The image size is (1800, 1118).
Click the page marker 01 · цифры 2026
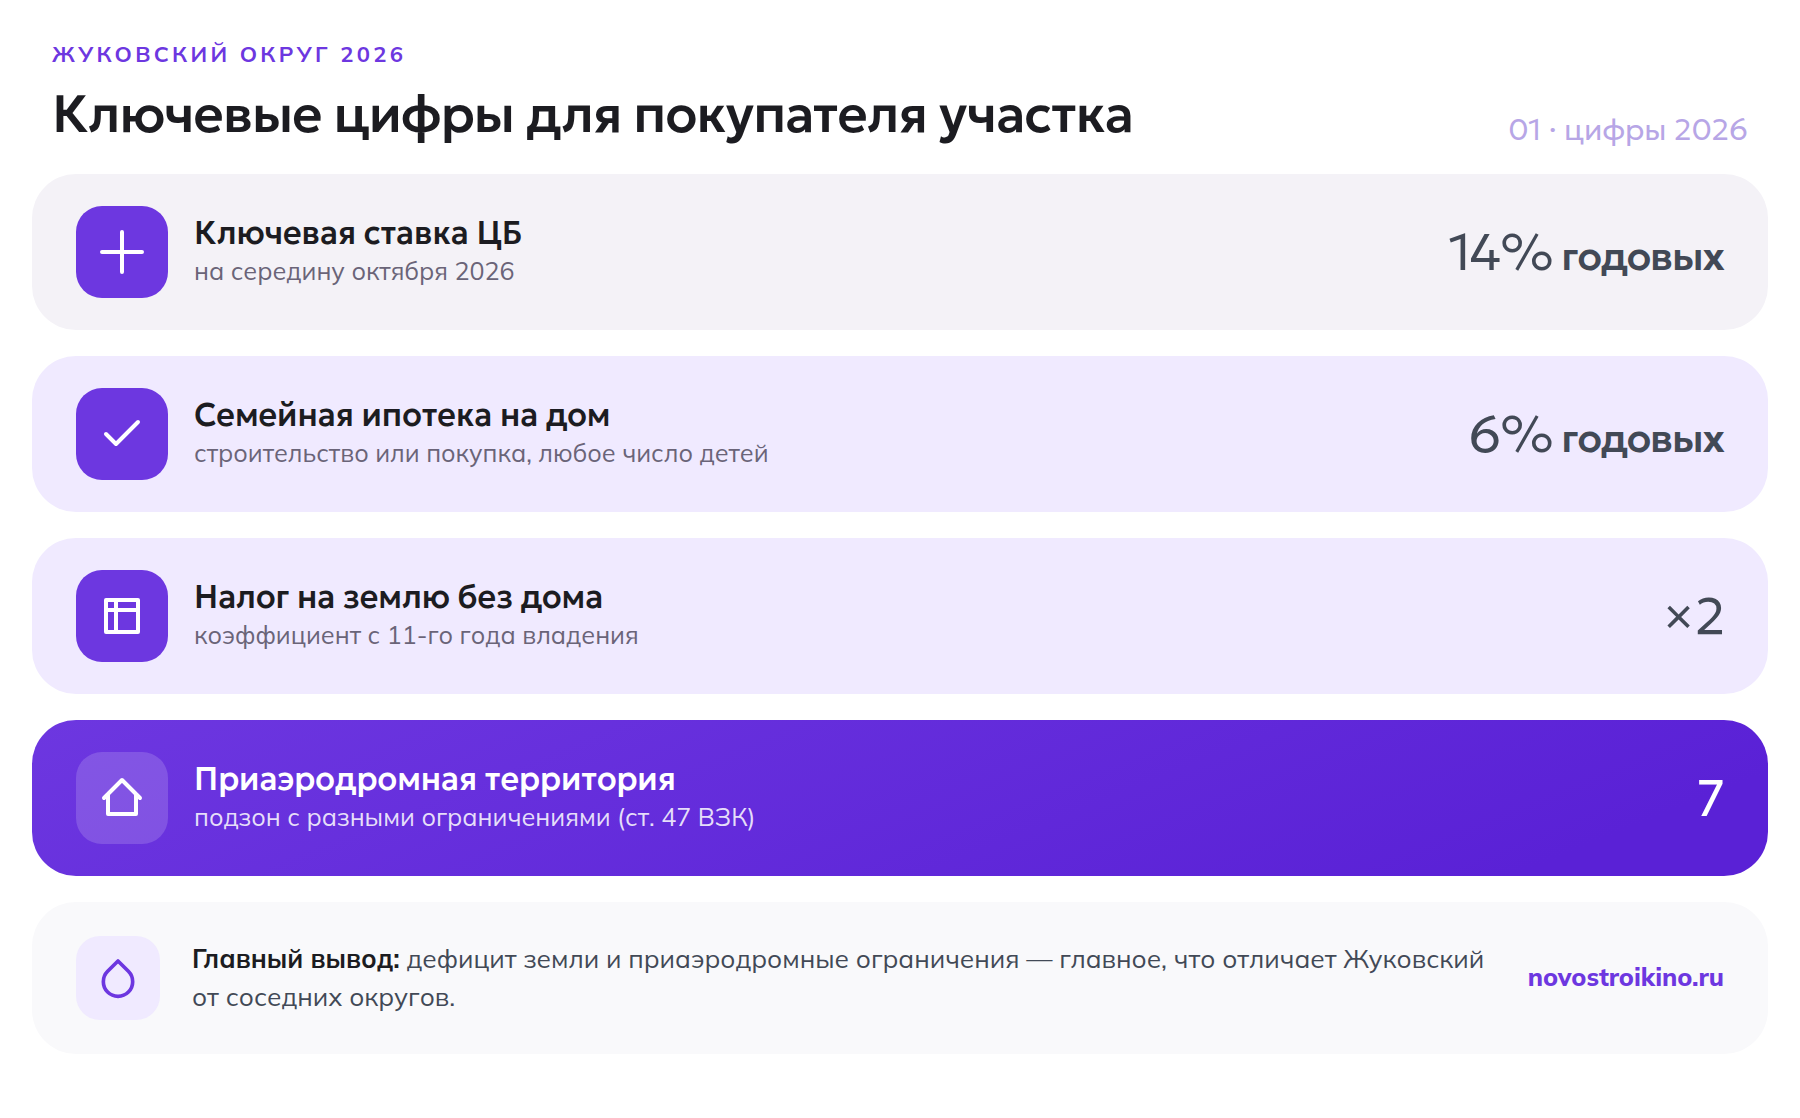pos(1627,130)
